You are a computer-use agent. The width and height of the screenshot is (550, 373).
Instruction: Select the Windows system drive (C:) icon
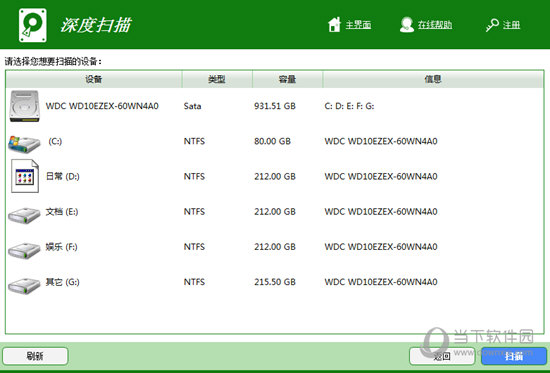coord(24,144)
